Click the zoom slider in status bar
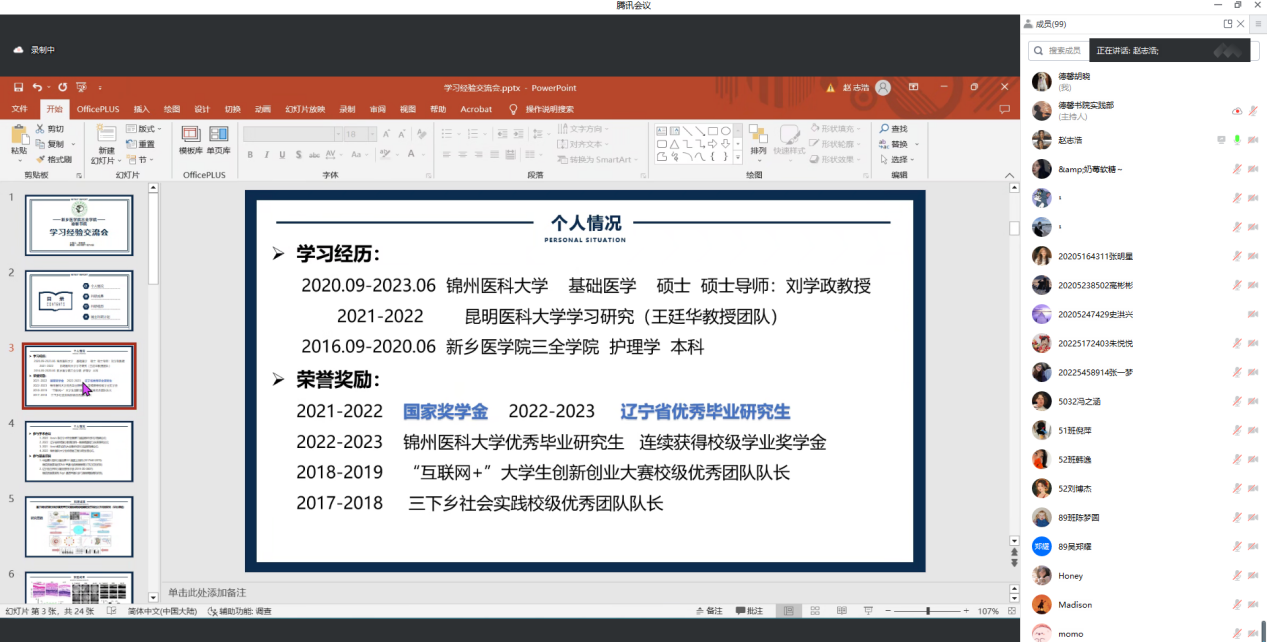Viewport: 1267px width, 642px height. tap(928, 611)
